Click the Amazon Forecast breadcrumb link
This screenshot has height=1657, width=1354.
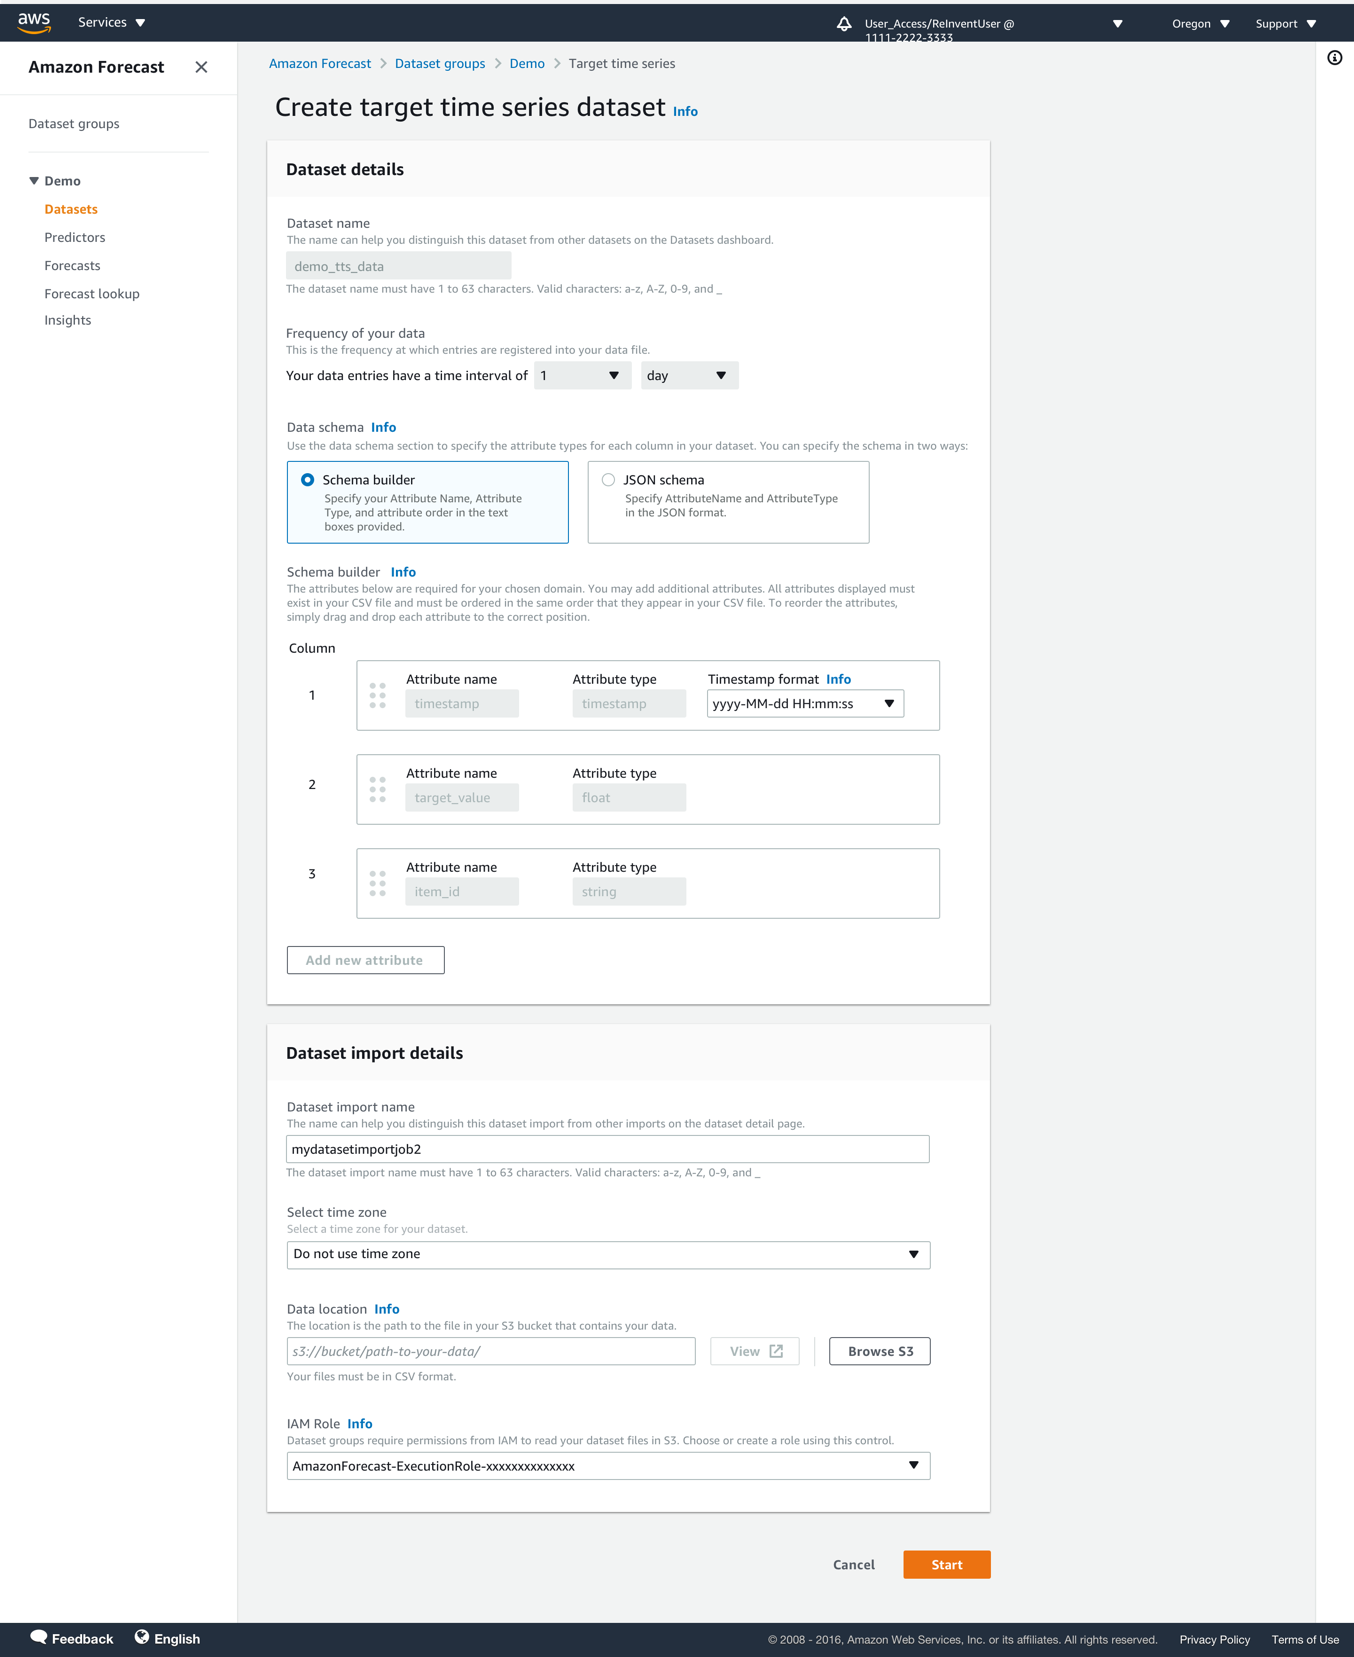pos(320,63)
